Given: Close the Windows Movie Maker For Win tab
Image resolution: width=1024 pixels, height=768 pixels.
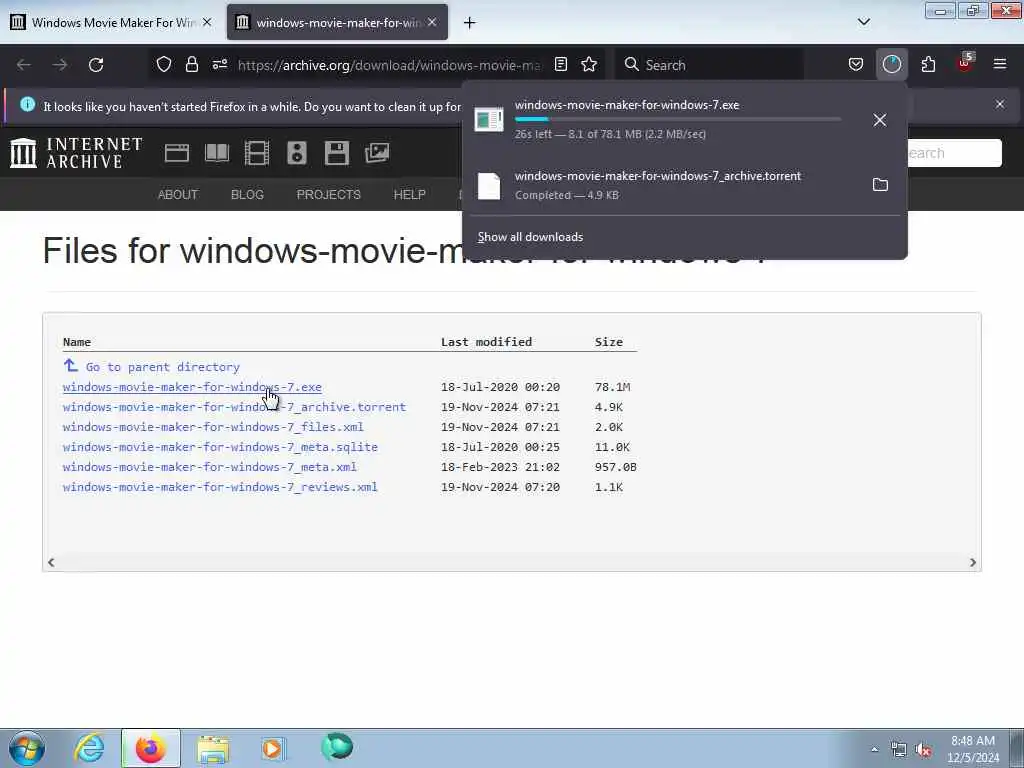Looking at the screenshot, I should pyautogui.click(x=207, y=22).
